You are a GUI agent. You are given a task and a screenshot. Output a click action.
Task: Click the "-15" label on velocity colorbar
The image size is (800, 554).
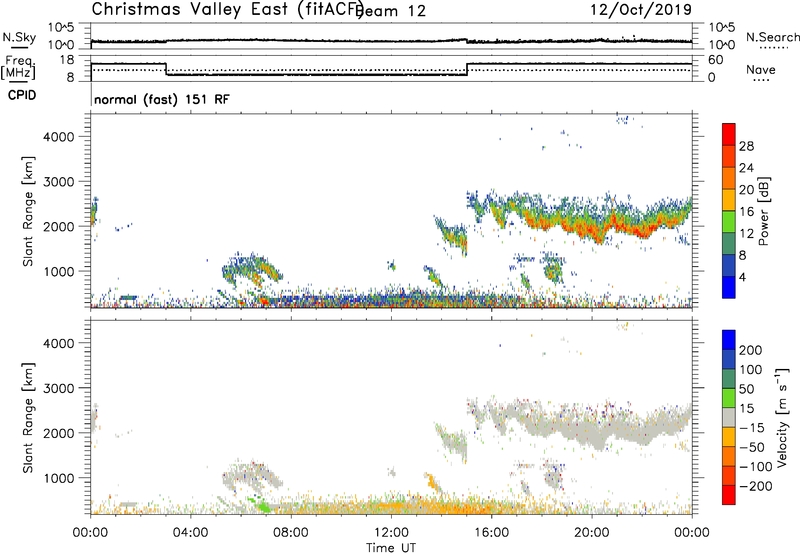click(x=751, y=428)
